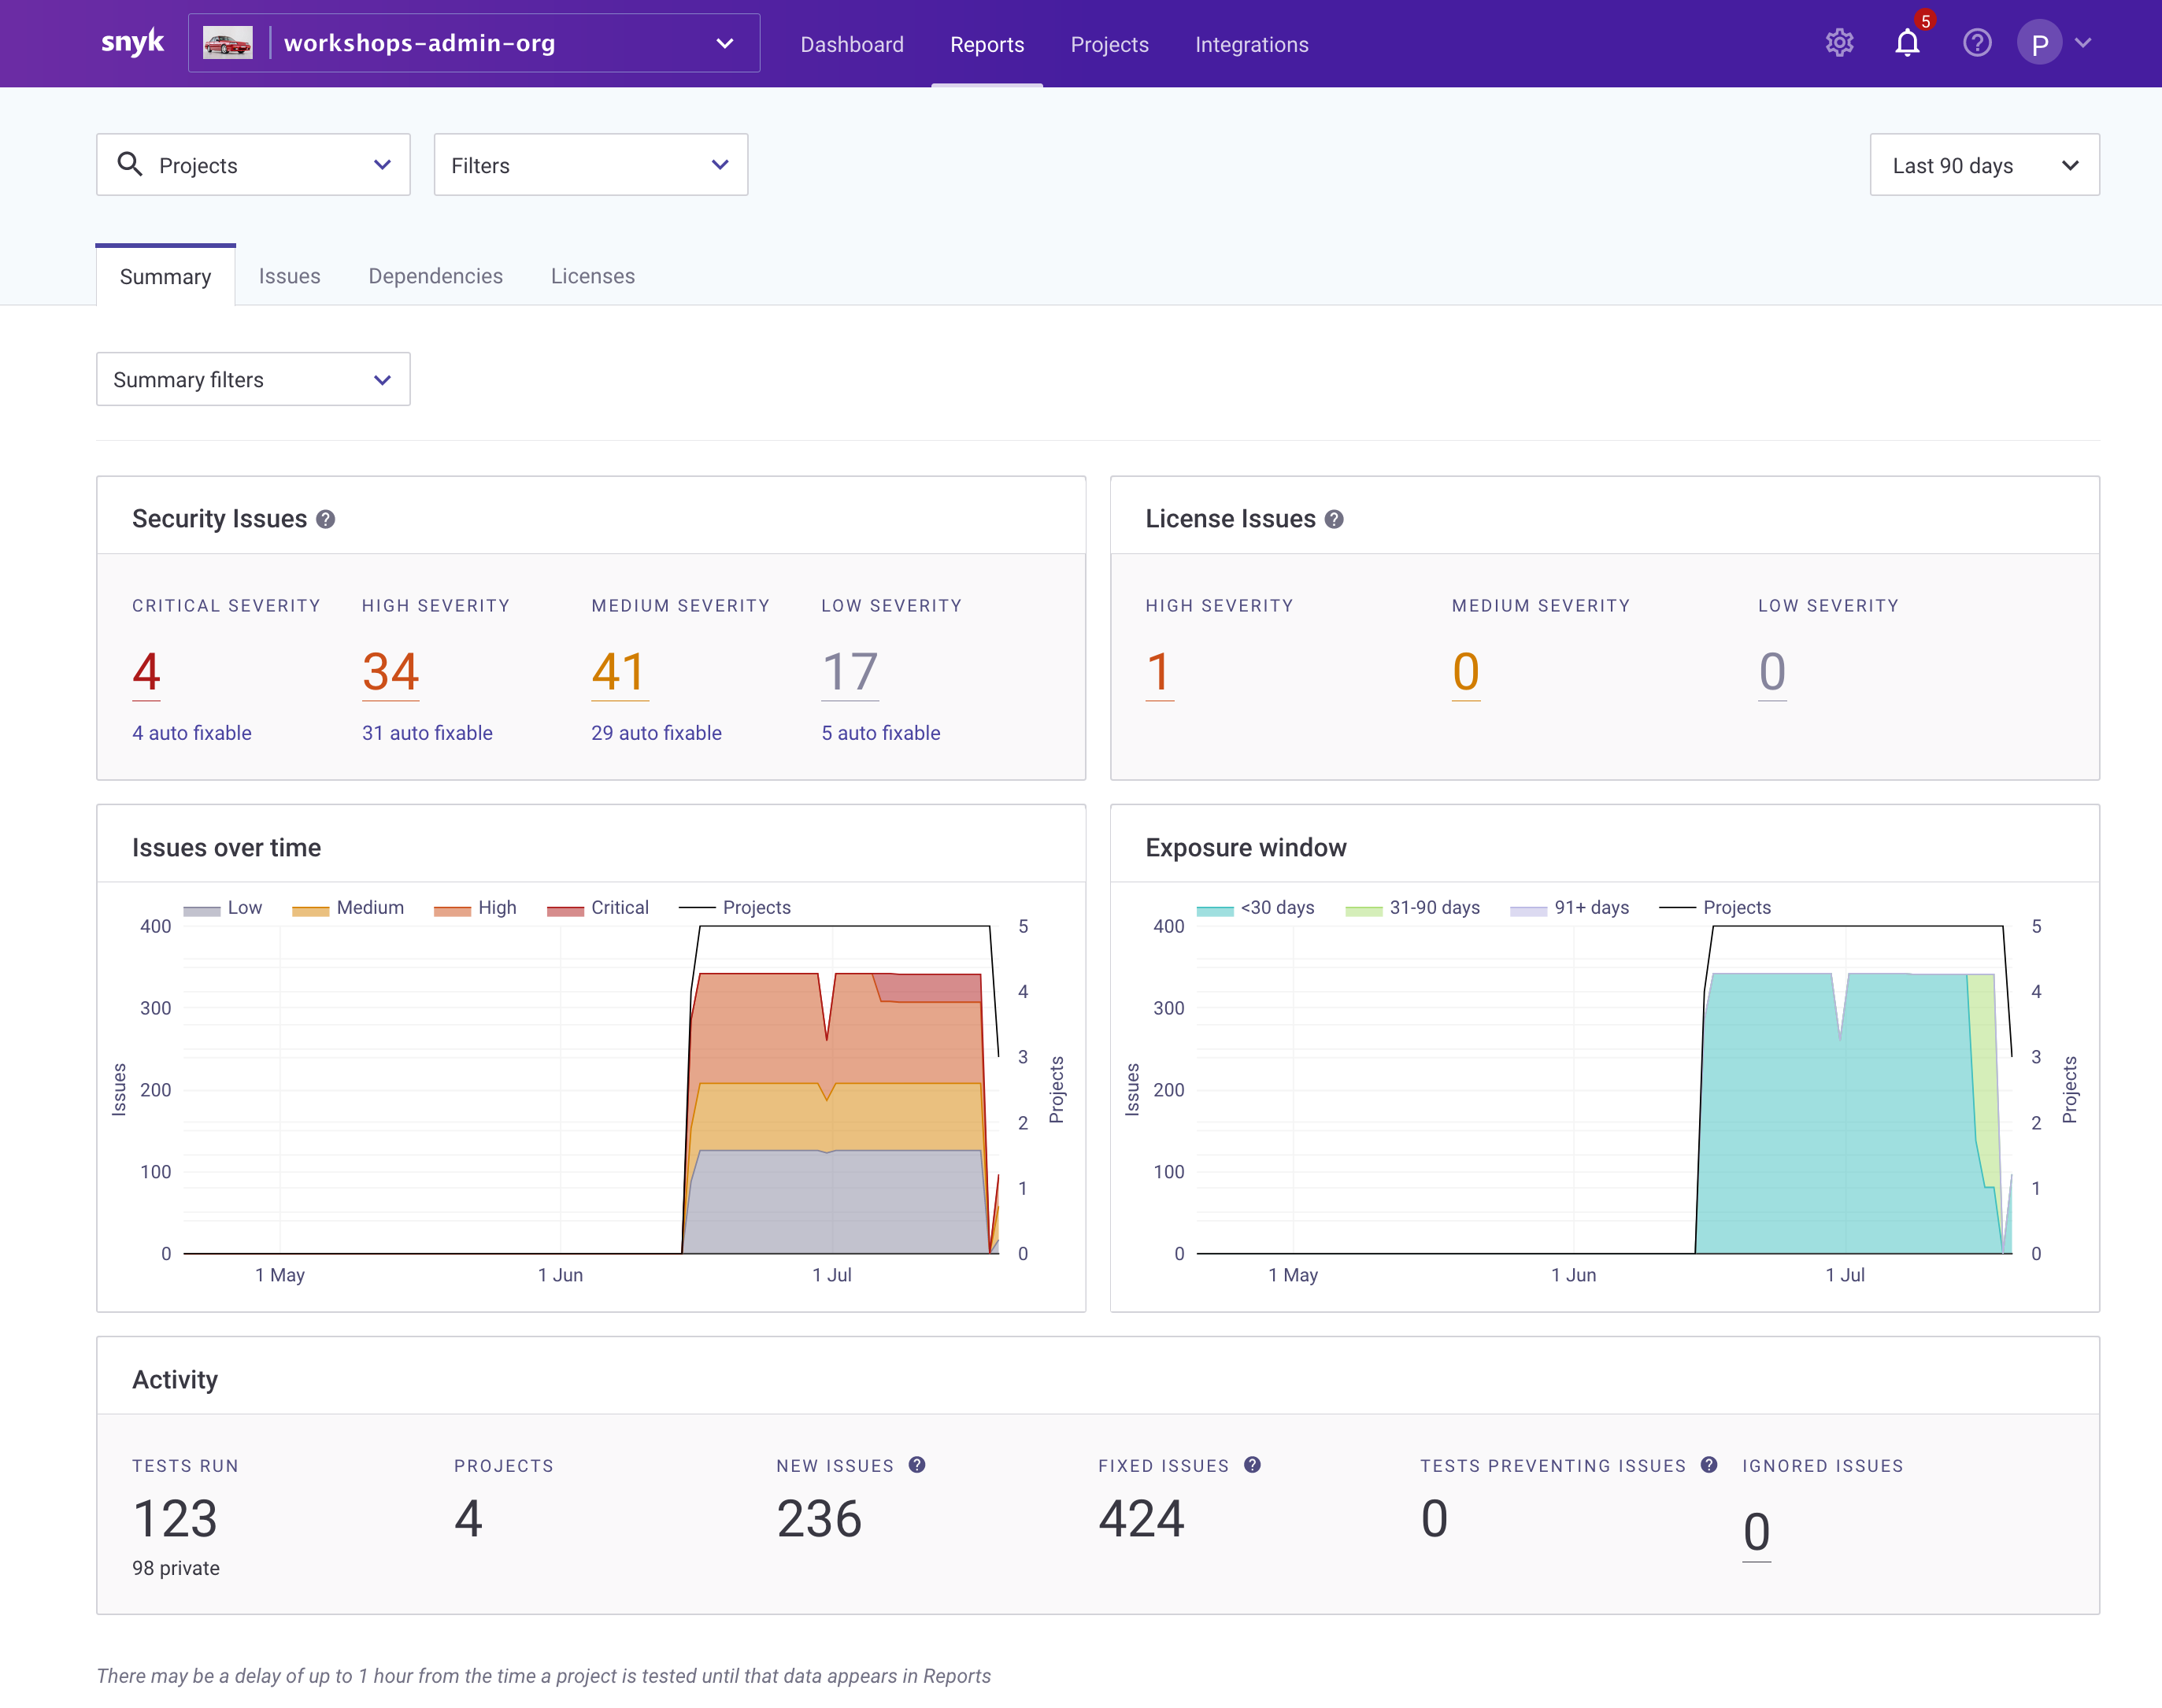
Task: Open the 1 high severity license issue
Action: click(x=1158, y=672)
